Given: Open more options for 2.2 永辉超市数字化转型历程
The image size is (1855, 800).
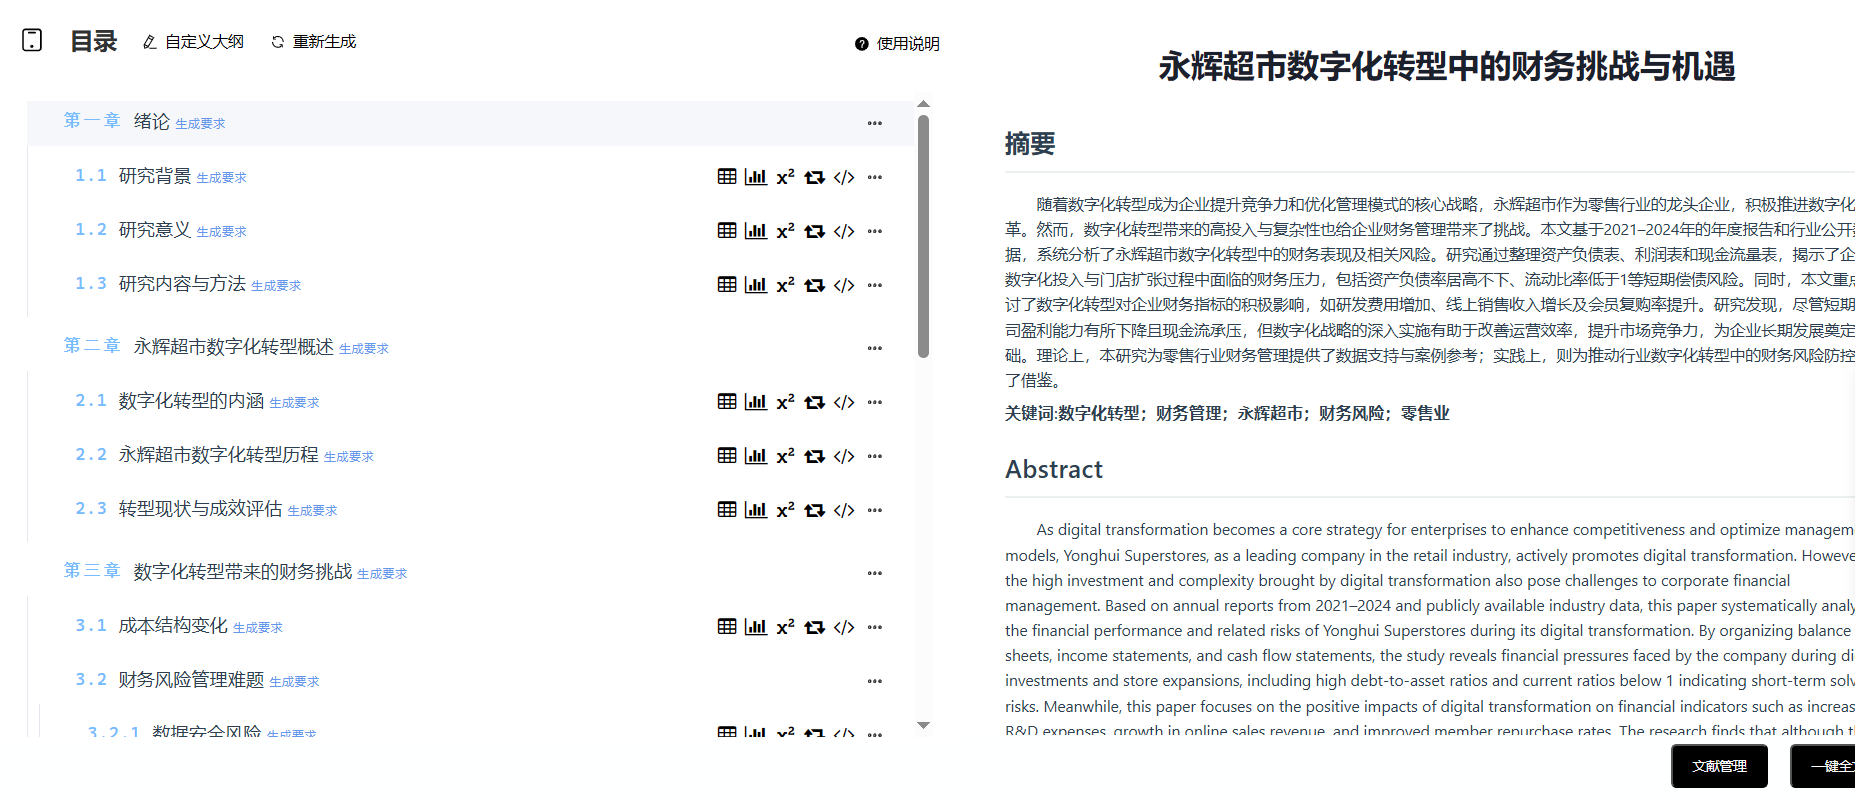Looking at the screenshot, I should point(875,456).
